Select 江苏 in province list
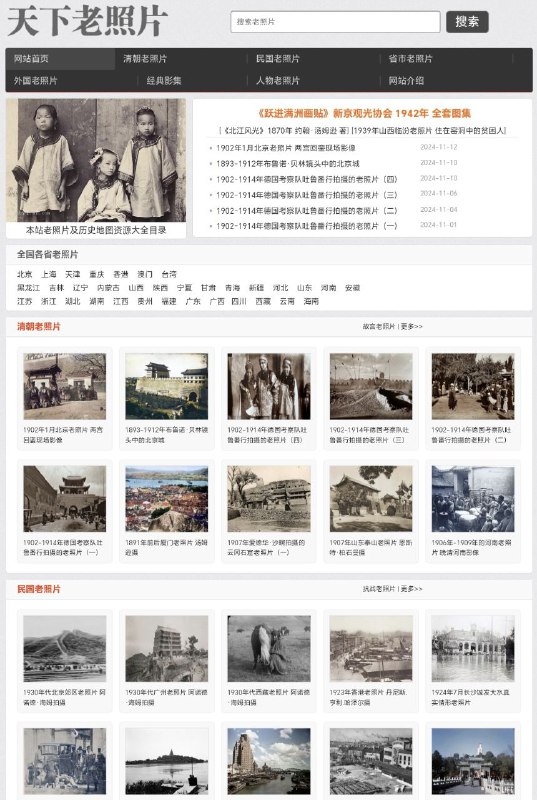This screenshot has width=537, height=800. (x=24, y=302)
